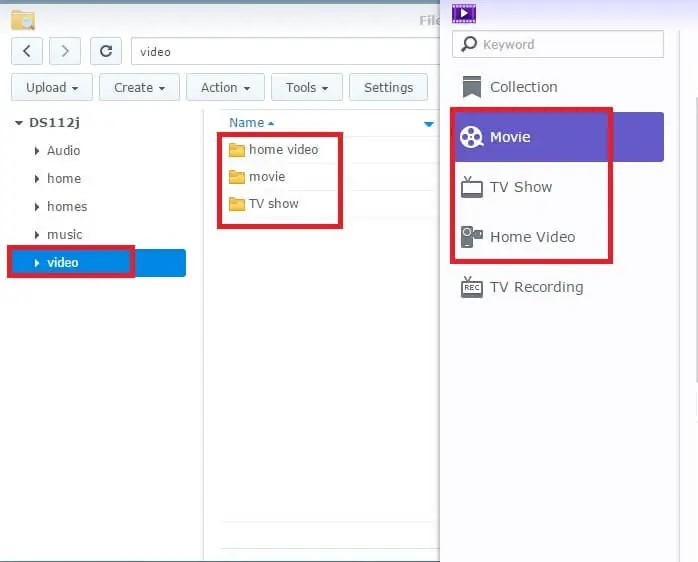The width and height of the screenshot is (698, 562).
Task: Open the Upload dropdown
Action: 52,87
